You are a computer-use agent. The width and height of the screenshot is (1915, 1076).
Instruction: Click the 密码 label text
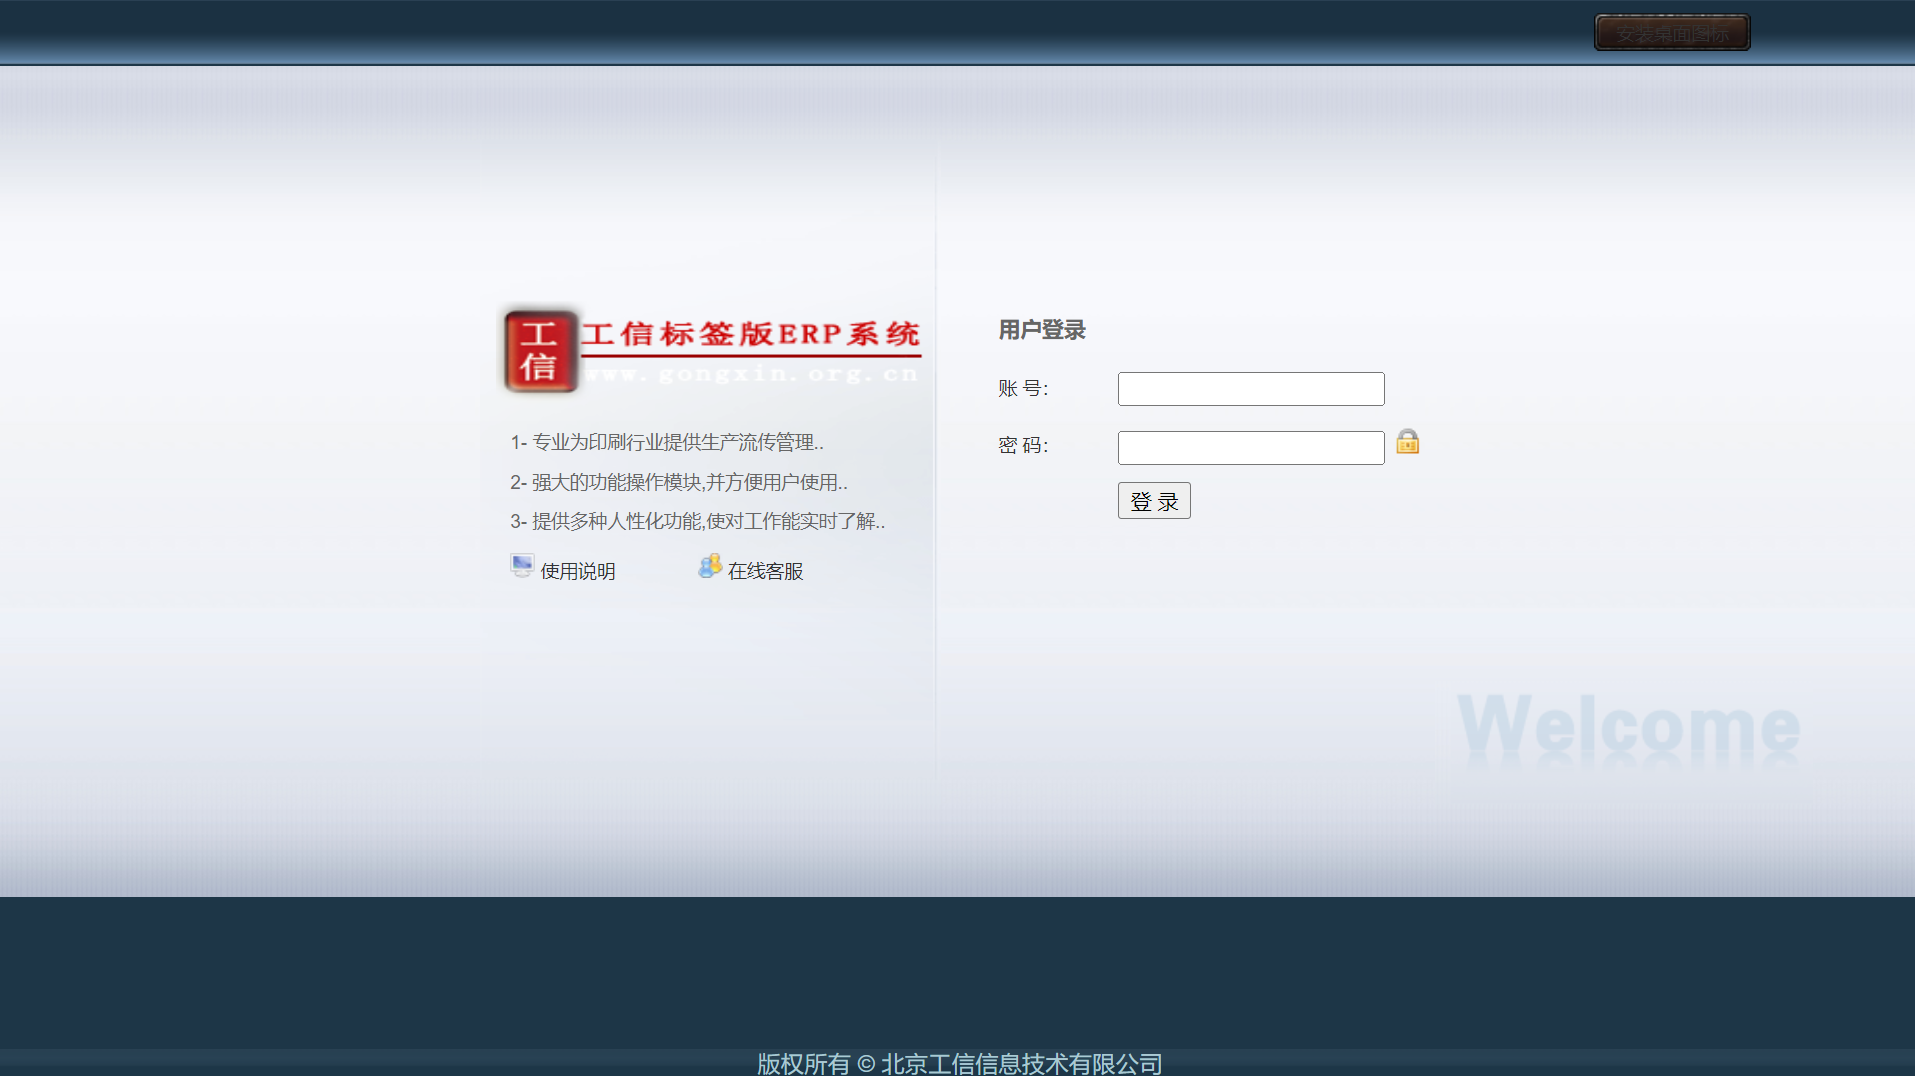(x=1022, y=445)
